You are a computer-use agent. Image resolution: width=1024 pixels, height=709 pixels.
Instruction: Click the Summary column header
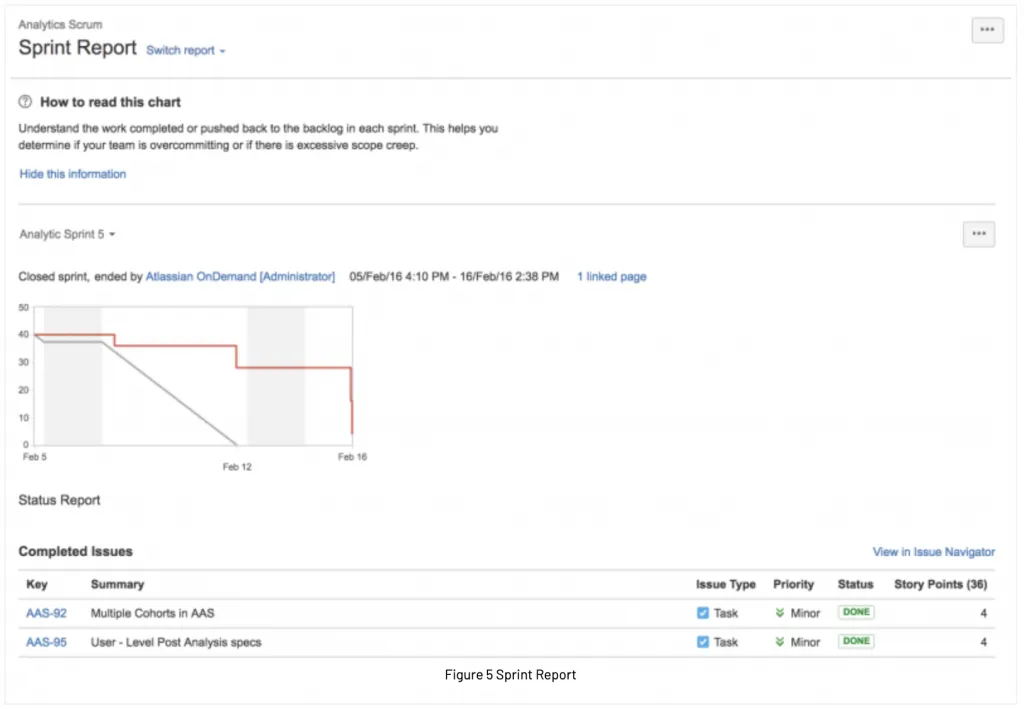118,584
